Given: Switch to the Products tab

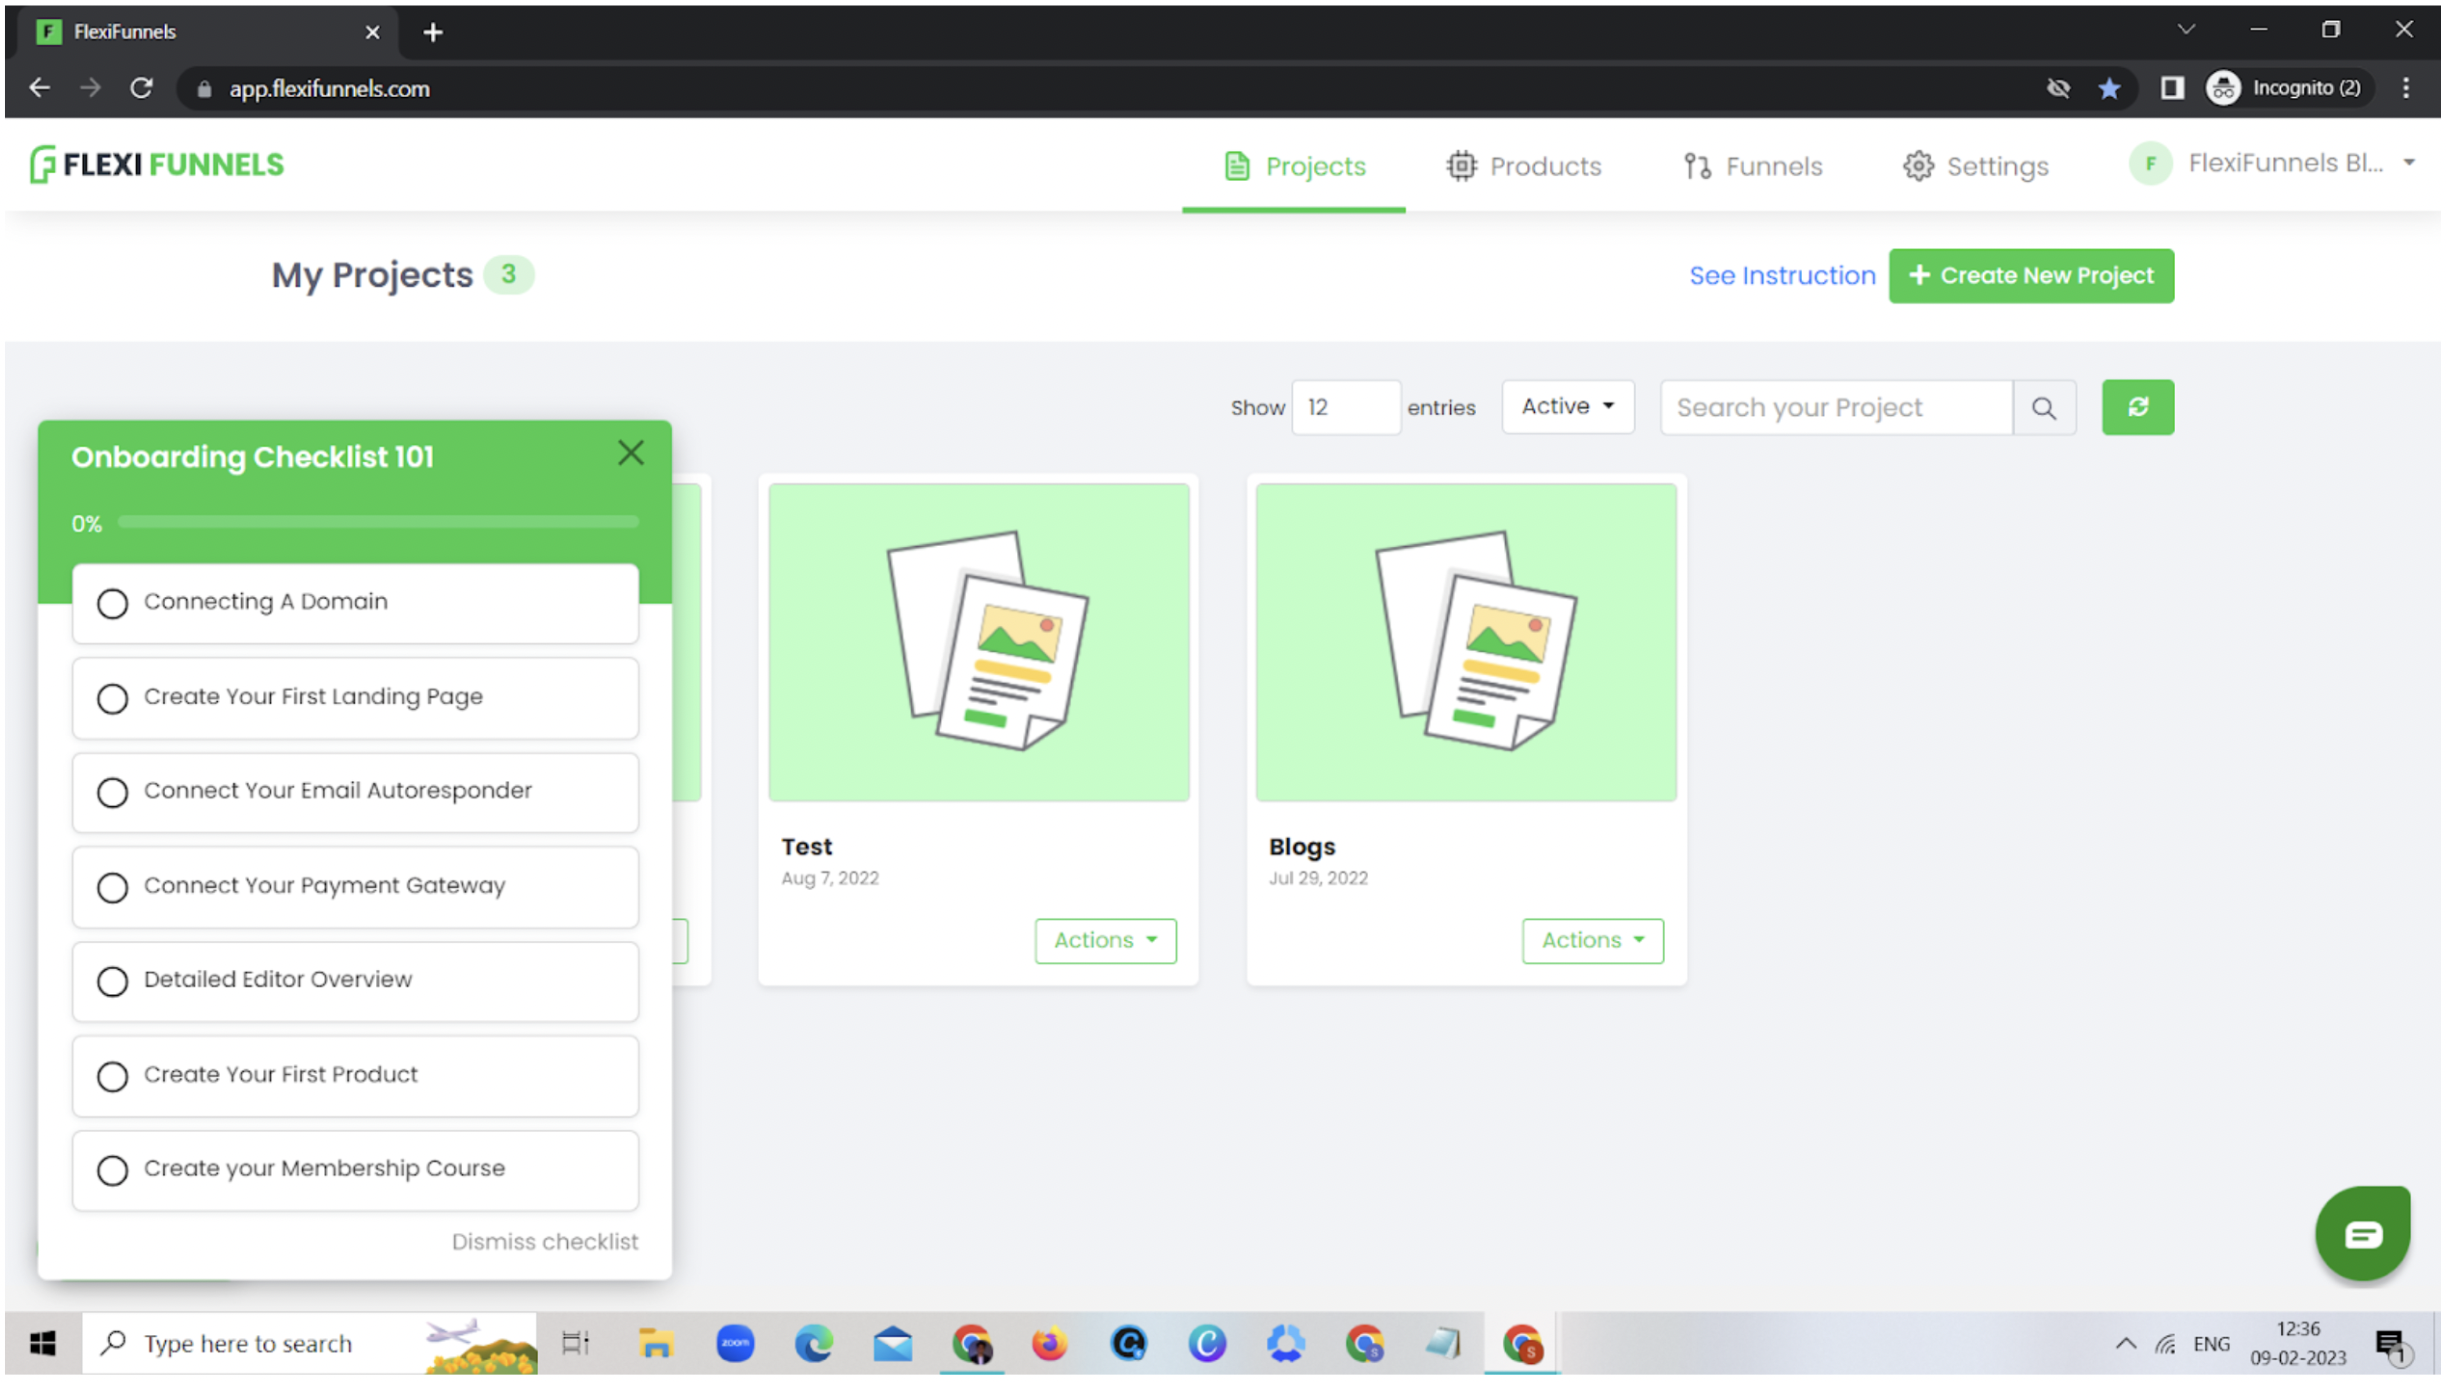Looking at the screenshot, I should coord(1523,166).
